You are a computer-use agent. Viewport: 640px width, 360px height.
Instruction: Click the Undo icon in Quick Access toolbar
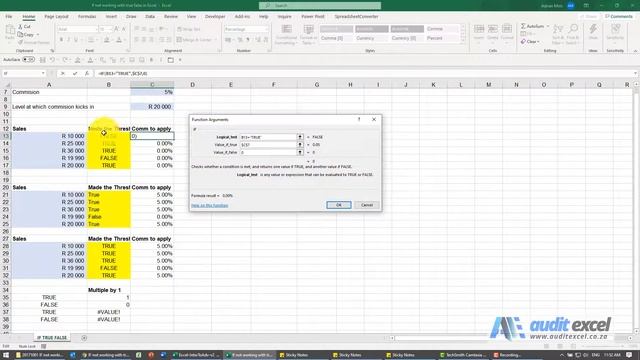[52, 60]
